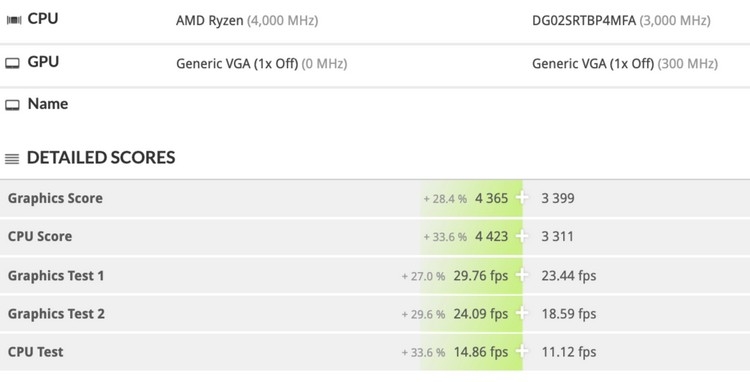Click the CPU chip icon
Viewport: 750px width, 382px height.
point(13,20)
